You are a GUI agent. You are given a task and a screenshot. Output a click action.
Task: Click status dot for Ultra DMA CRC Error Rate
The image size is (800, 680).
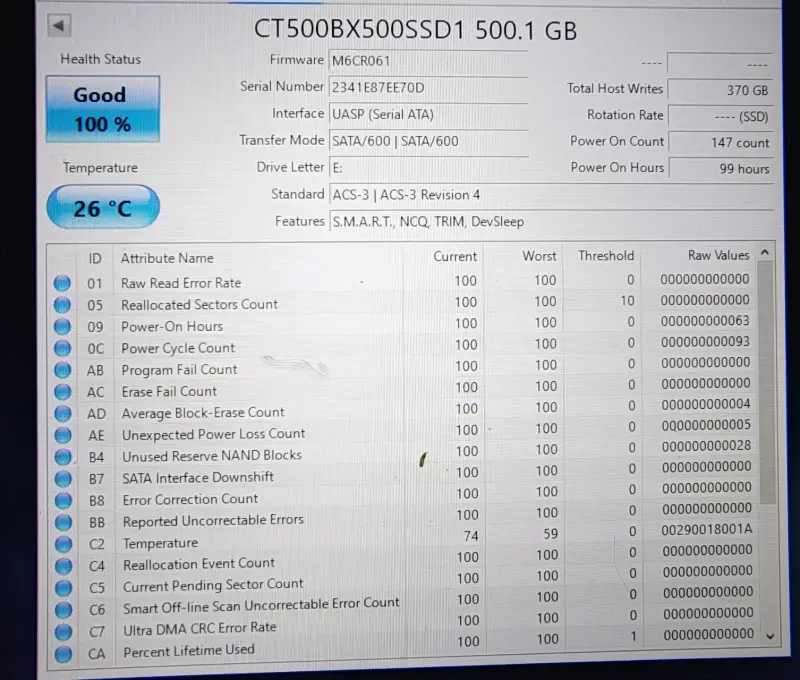(63, 632)
